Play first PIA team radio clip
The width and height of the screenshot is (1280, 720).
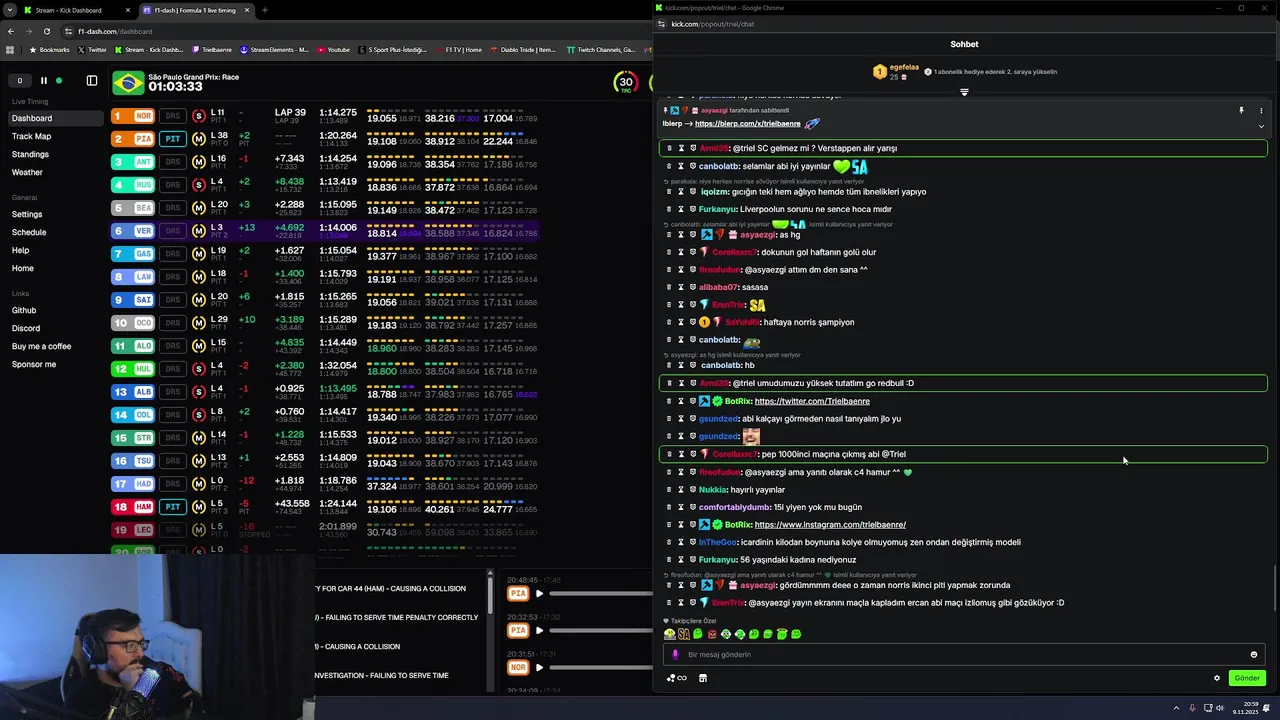point(539,594)
